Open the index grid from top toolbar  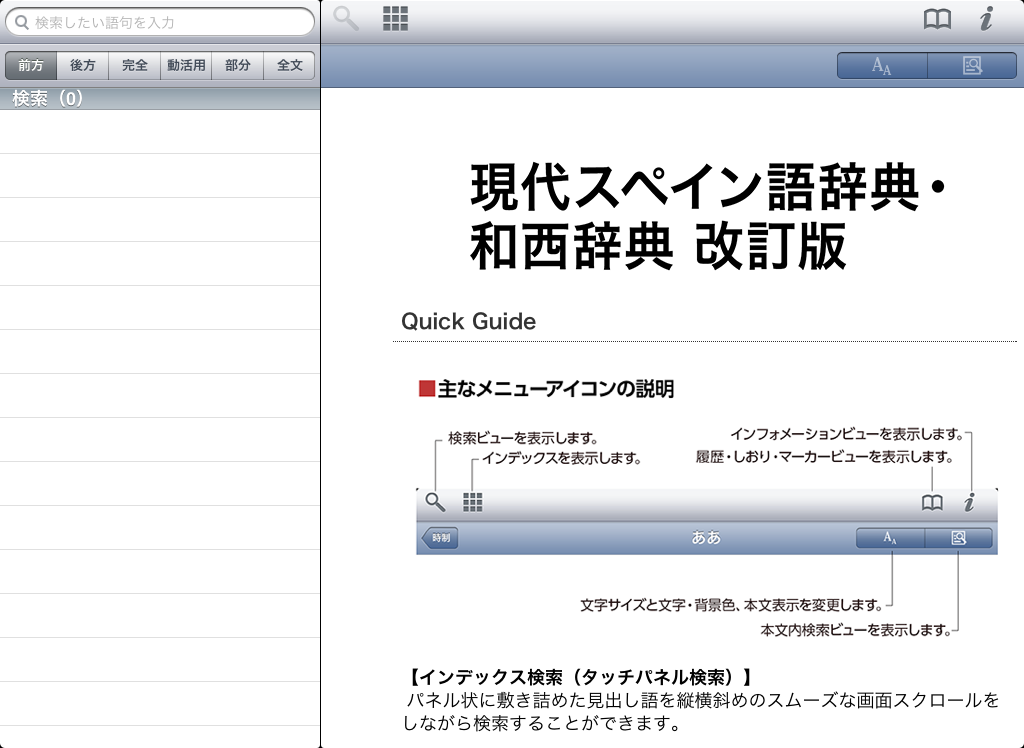[396, 19]
